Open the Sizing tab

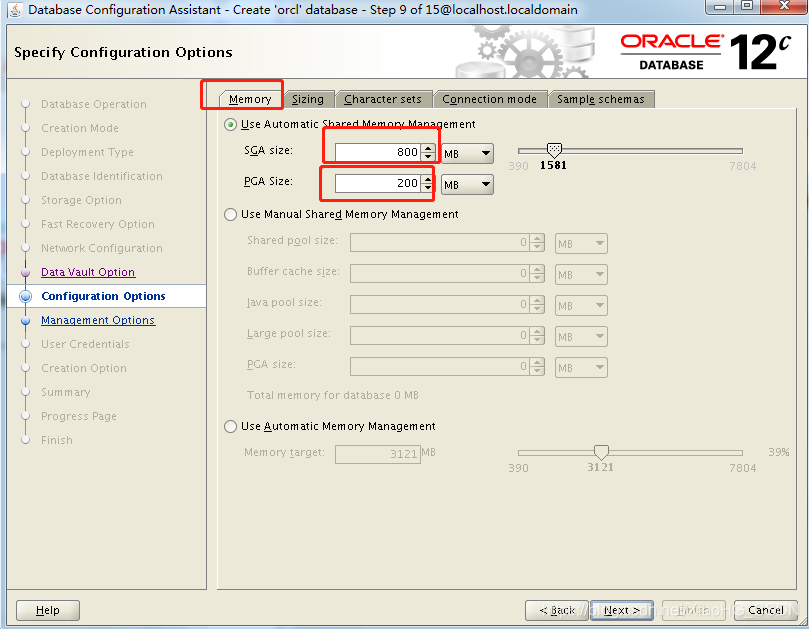[308, 99]
